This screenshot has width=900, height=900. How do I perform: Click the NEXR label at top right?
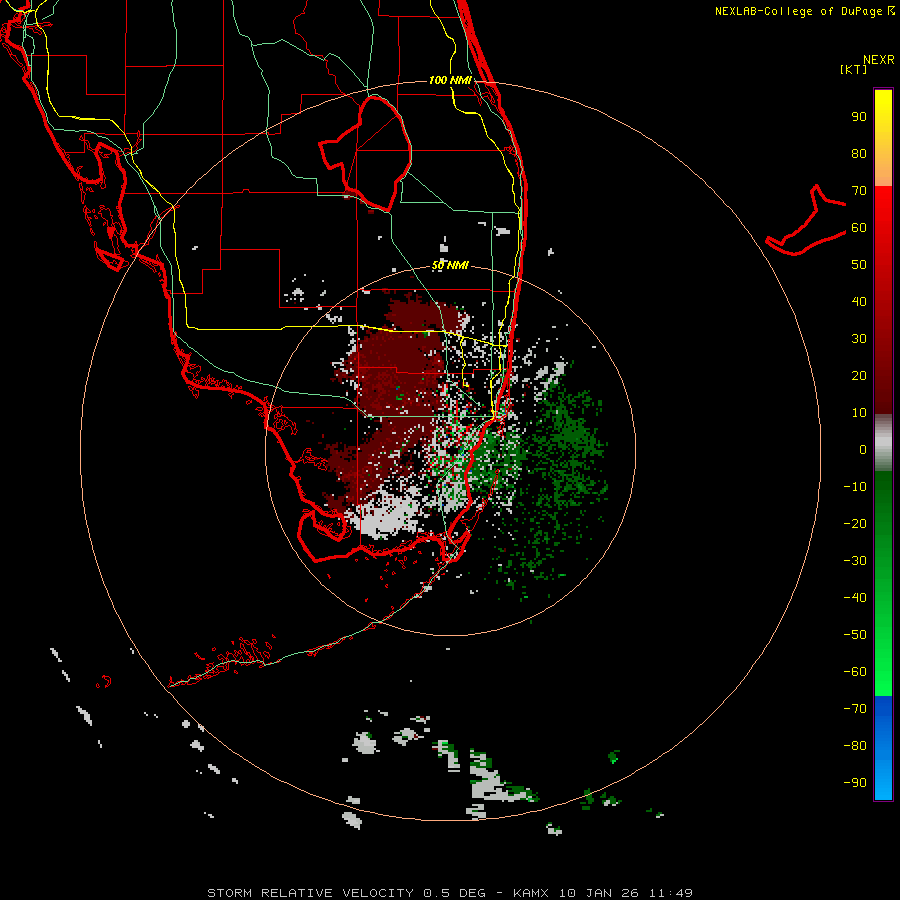coord(879,60)
